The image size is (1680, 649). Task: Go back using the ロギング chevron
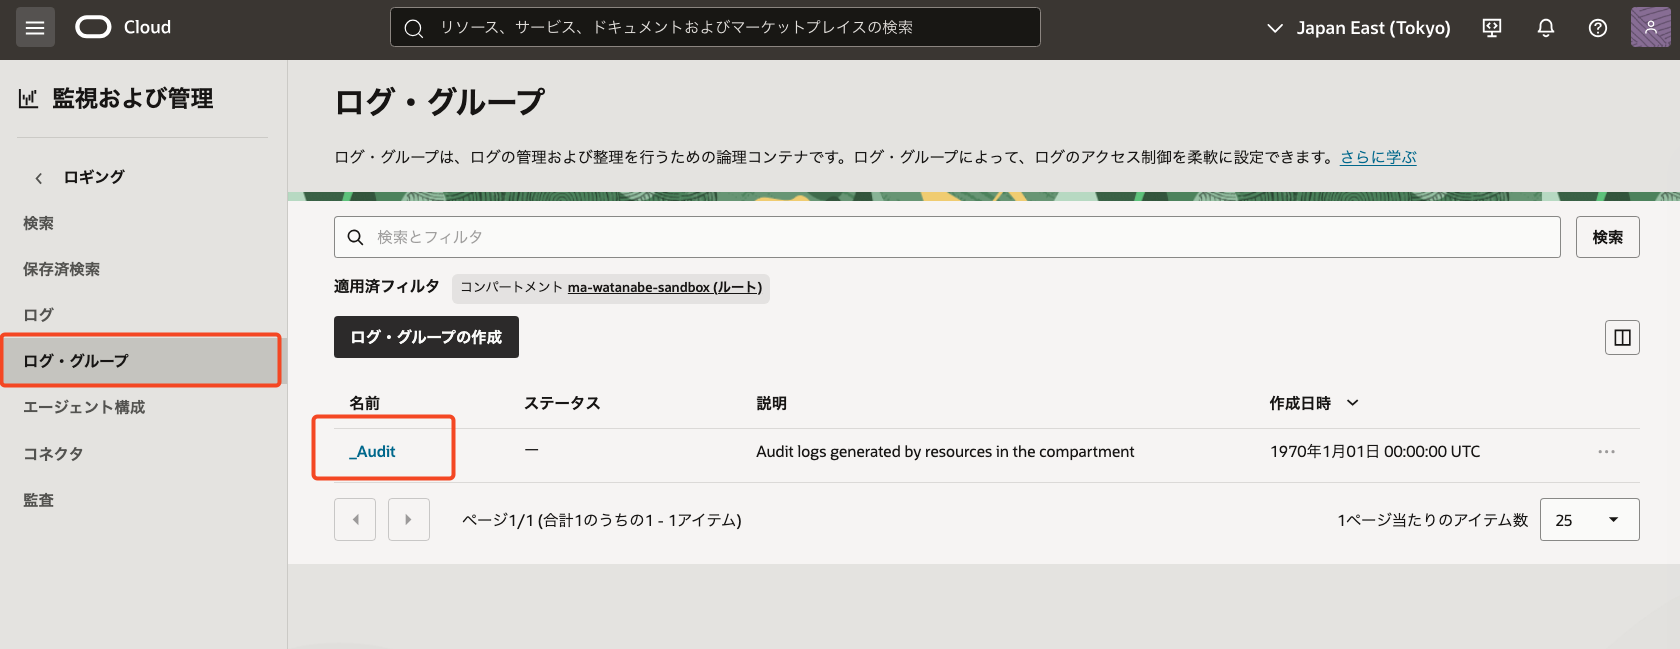coord(39,178)
